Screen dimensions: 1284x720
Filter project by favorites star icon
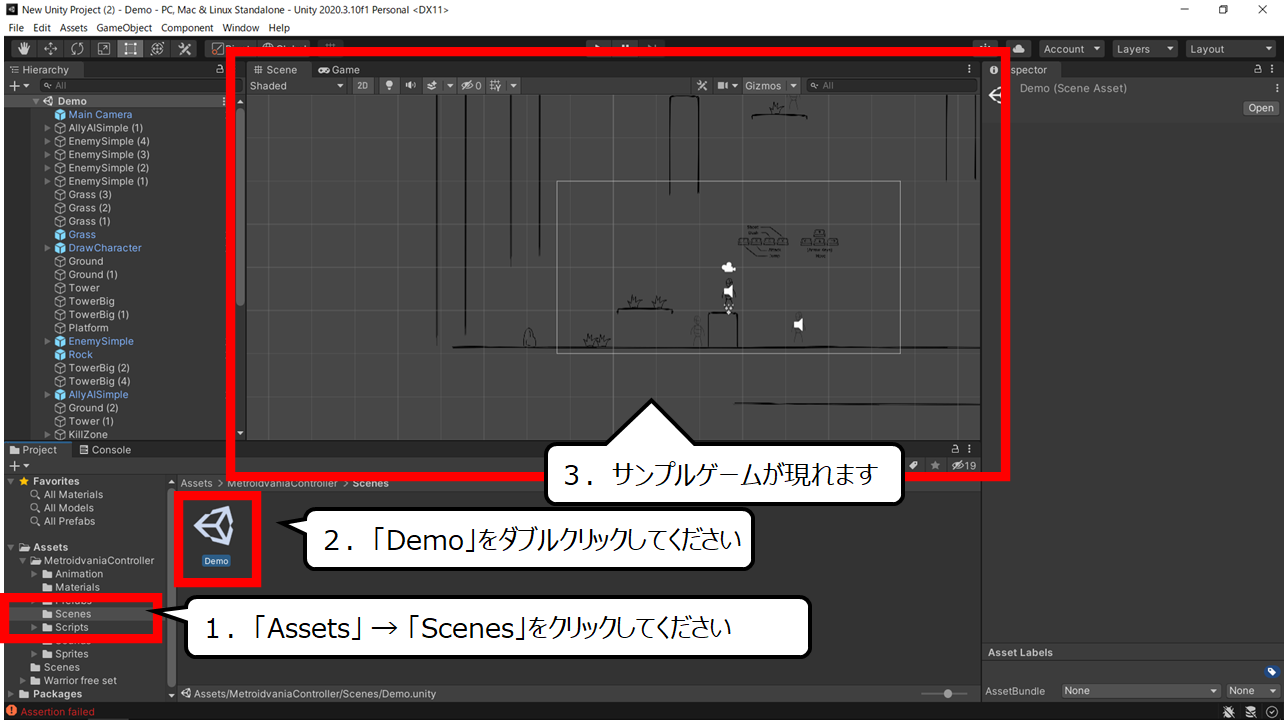pos(935,466)
